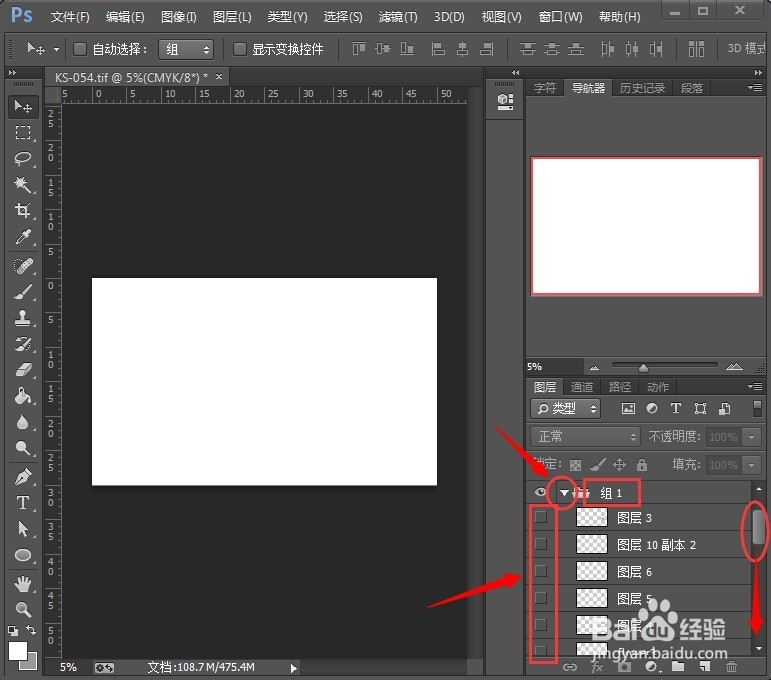Show layer 图层 3 via visibility box
Screen dimensions: 771x680
[540, 517]
